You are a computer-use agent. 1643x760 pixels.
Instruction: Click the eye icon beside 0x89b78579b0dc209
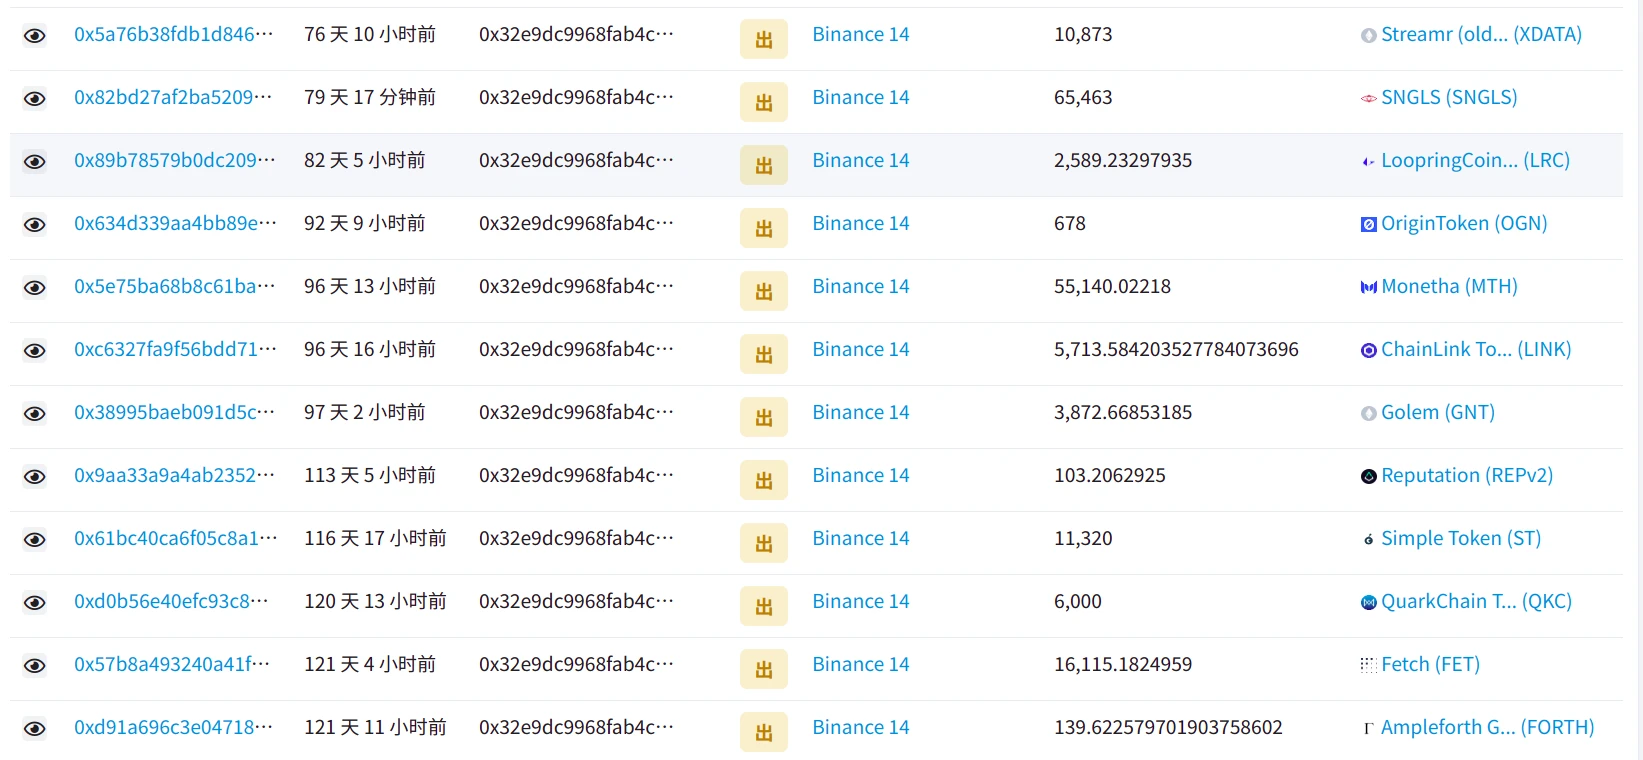tap(35, 162)
